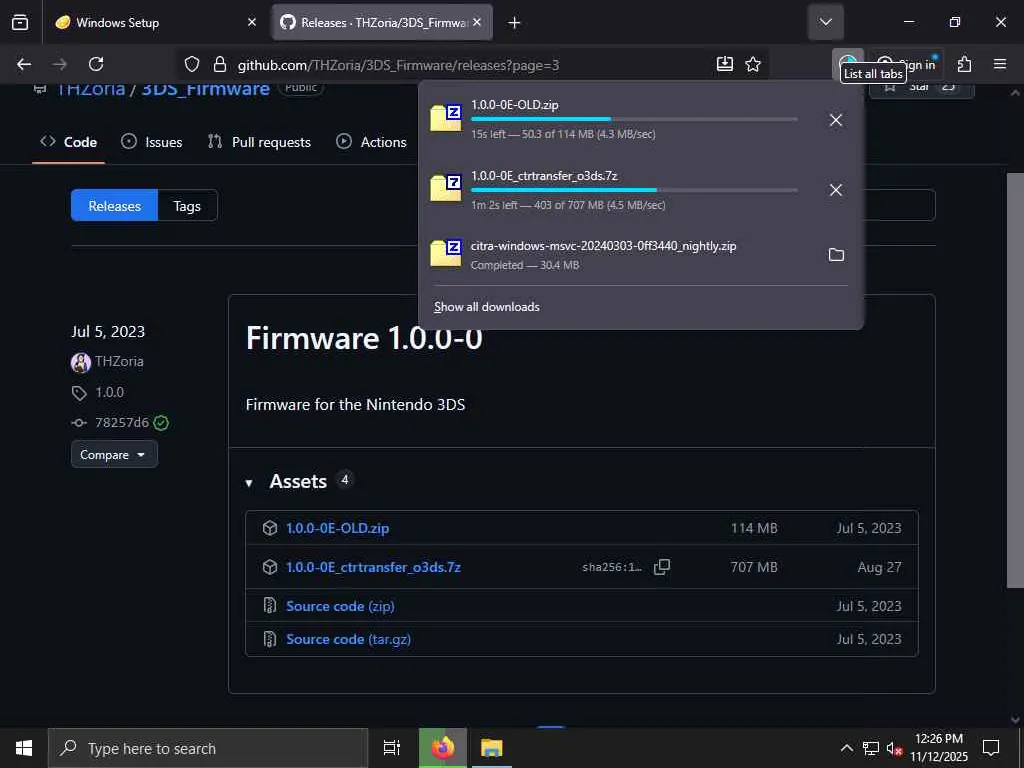This screenshot has width=1024, height=768.
Task: Open commit 78257d6
Action: [x=121, y=423]
